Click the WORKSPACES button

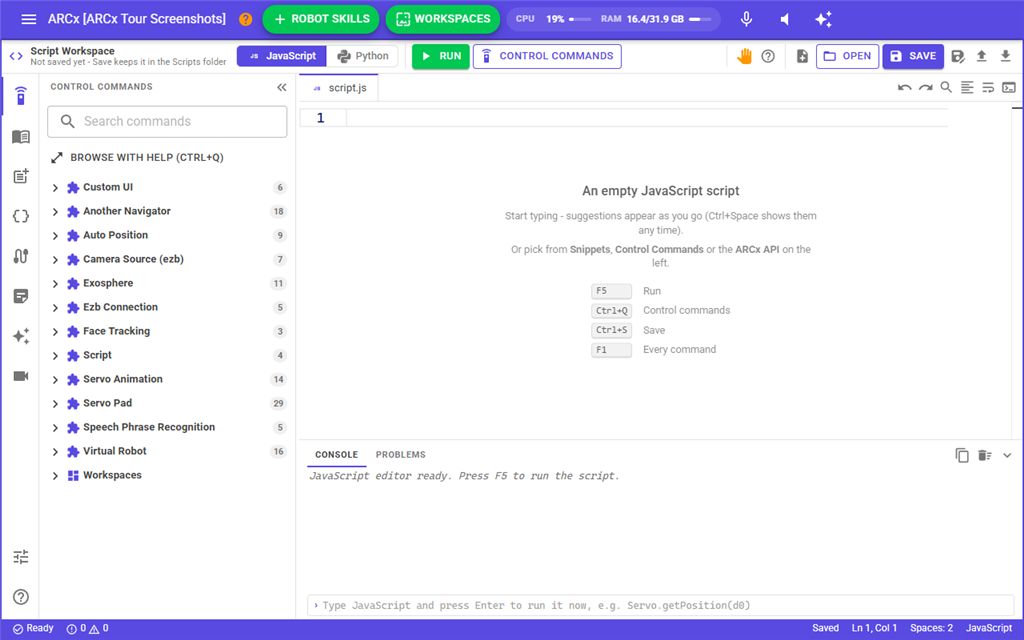click(443, 19)
